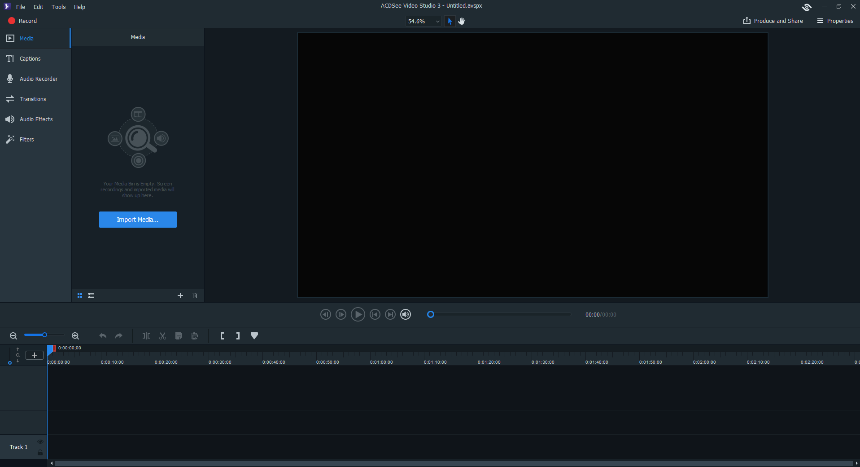Open the Audio Effects section
The height and width of the screenshot is (467, 860).
click(35, 119)
